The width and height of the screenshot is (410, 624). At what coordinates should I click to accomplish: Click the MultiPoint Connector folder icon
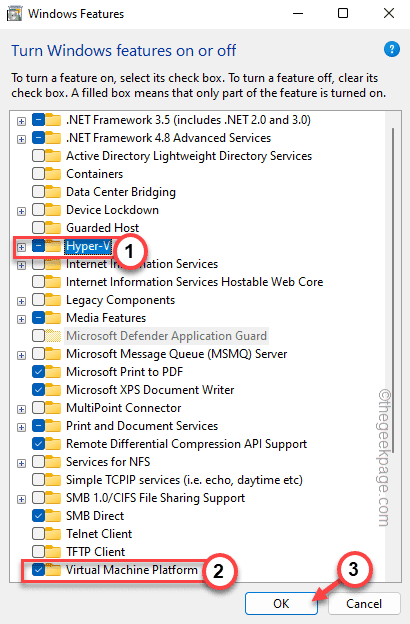[53, 408]
